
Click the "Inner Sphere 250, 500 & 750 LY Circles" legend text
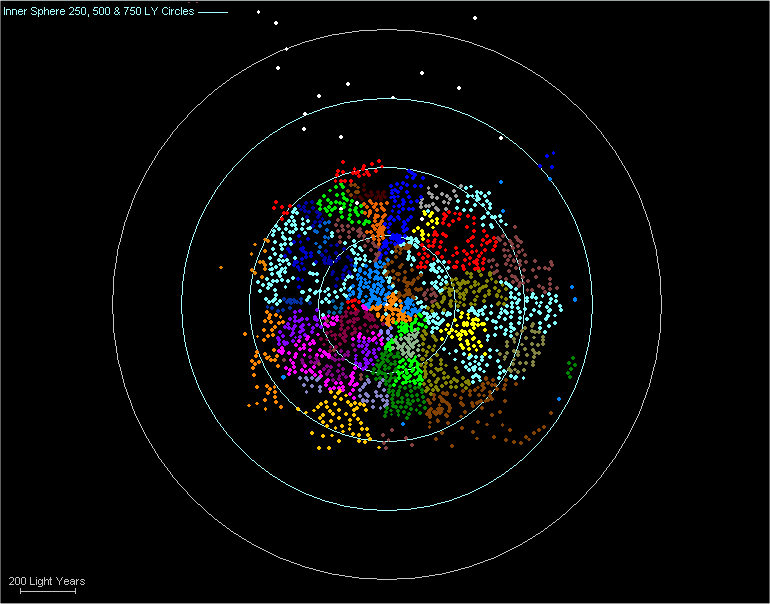(x=99, y=11)
